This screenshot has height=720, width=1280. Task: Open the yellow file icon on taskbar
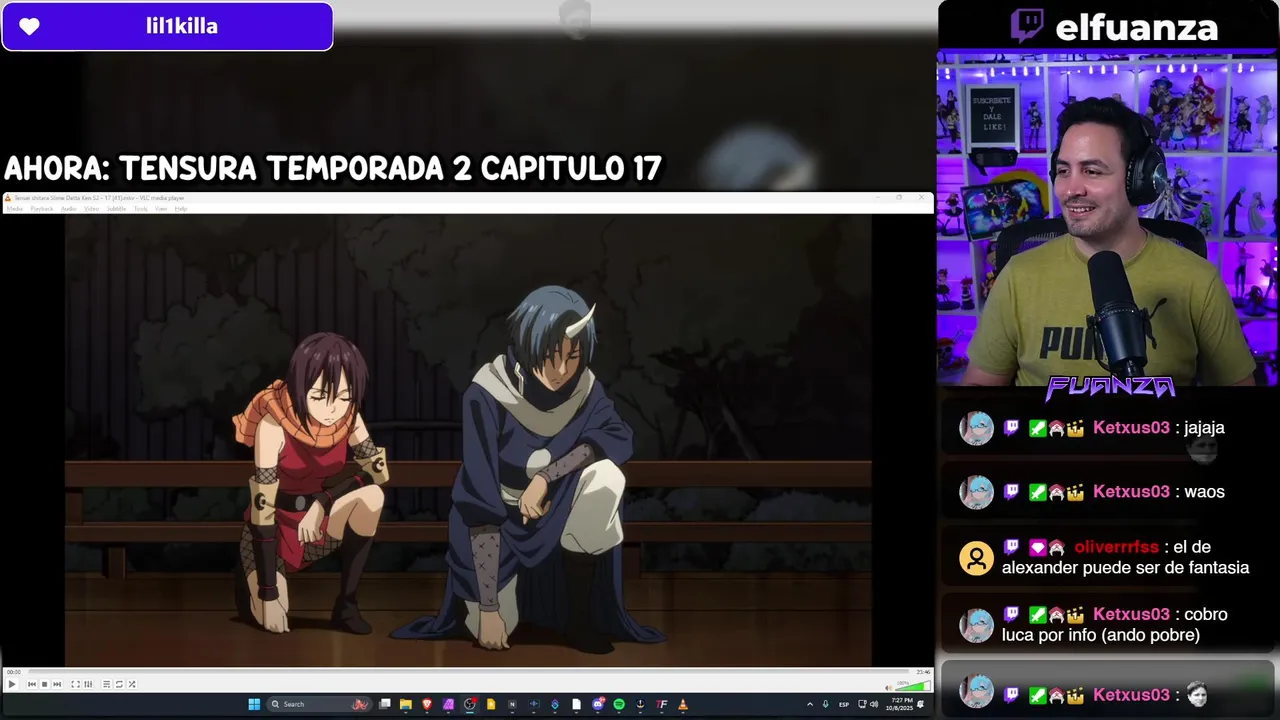point(491,704)
